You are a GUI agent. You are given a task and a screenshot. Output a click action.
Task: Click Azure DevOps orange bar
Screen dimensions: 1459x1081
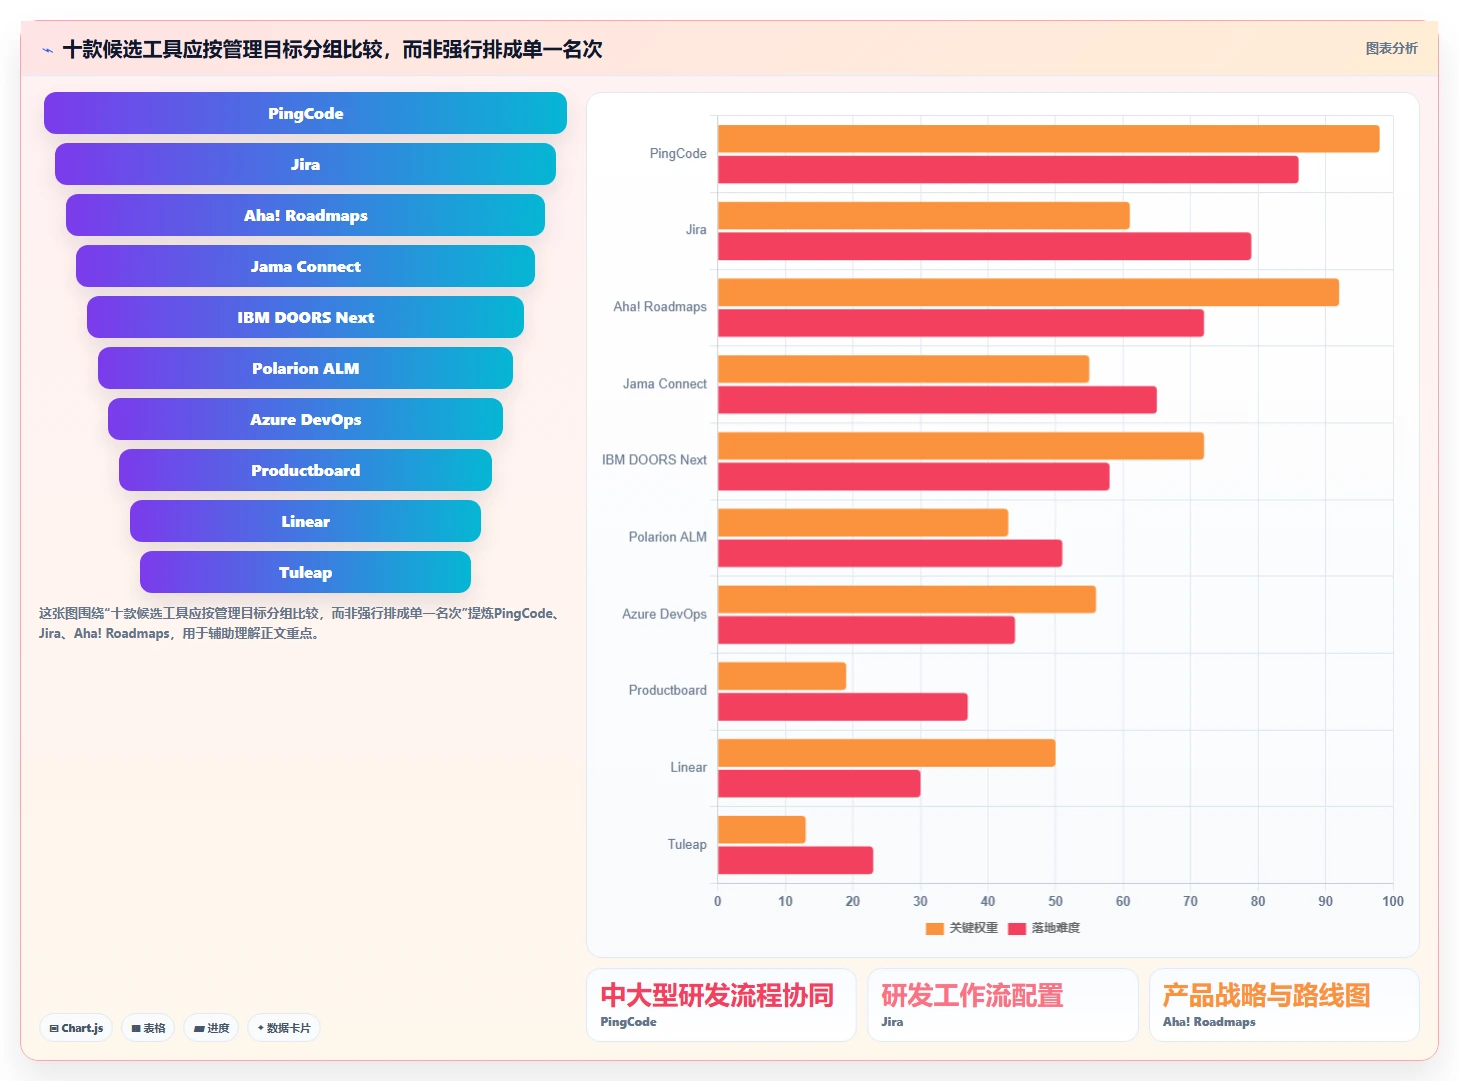click(x=907, y=599)
